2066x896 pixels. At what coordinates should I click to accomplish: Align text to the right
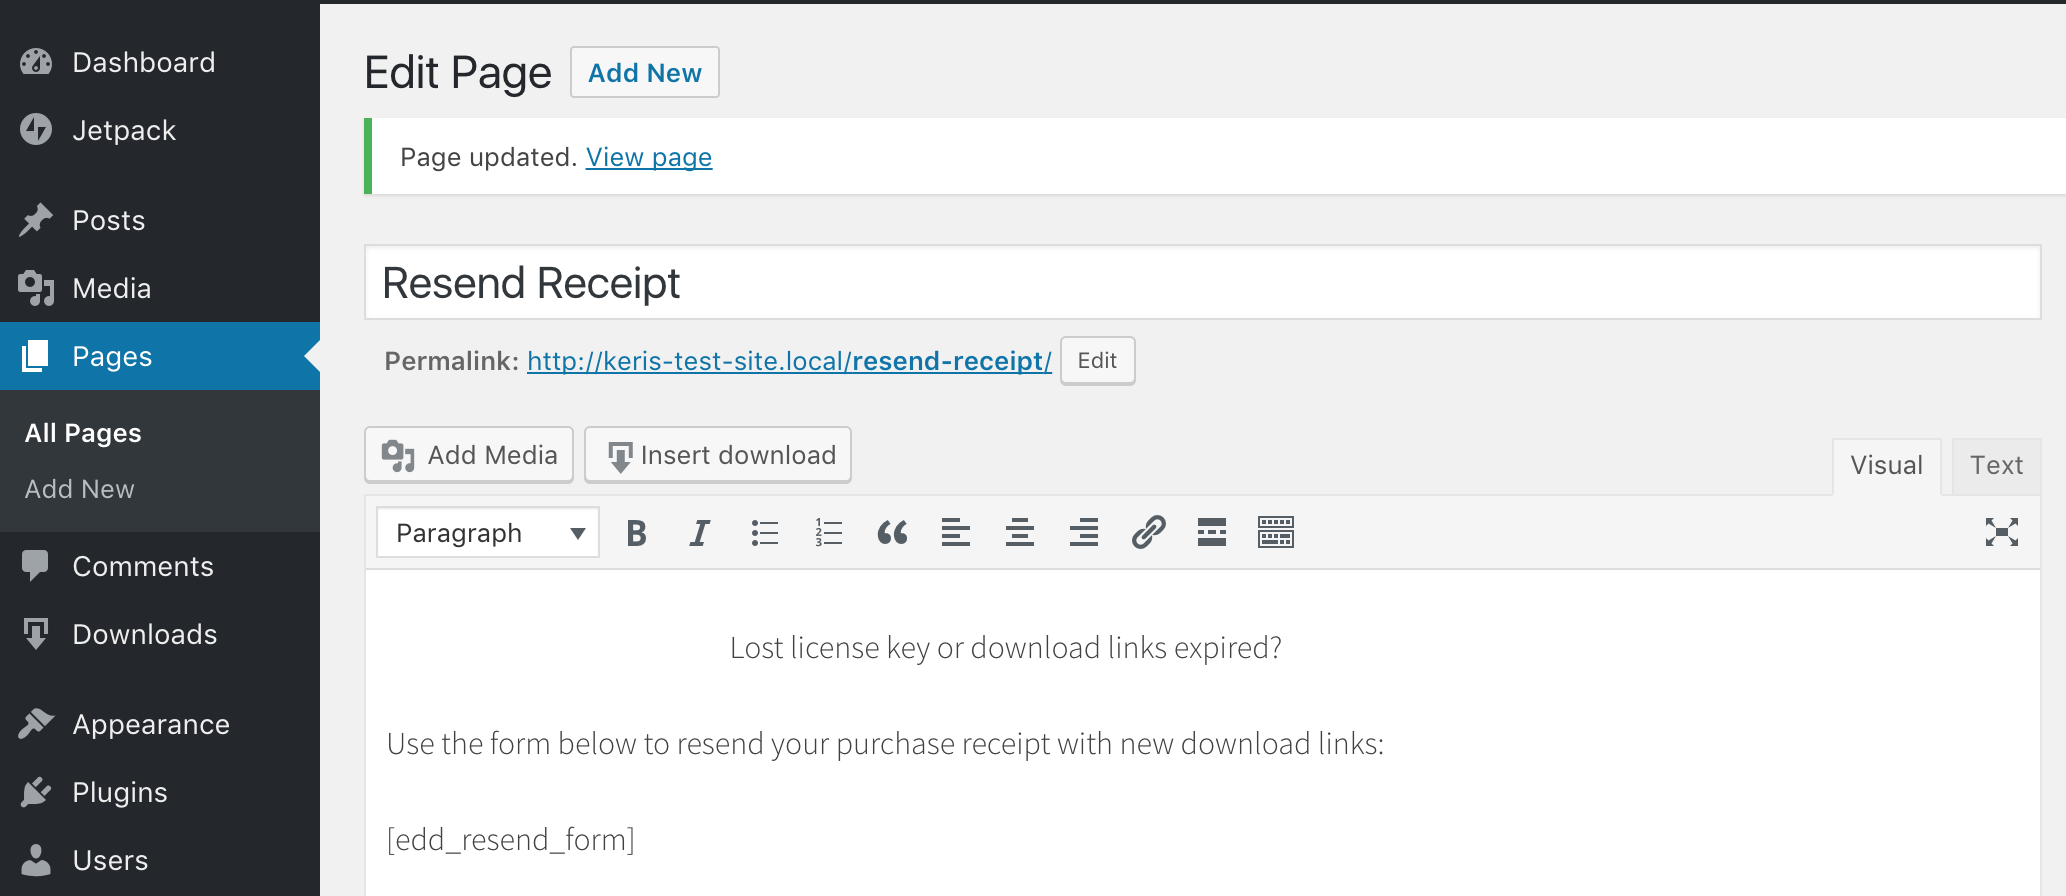tap(1084, 533)
